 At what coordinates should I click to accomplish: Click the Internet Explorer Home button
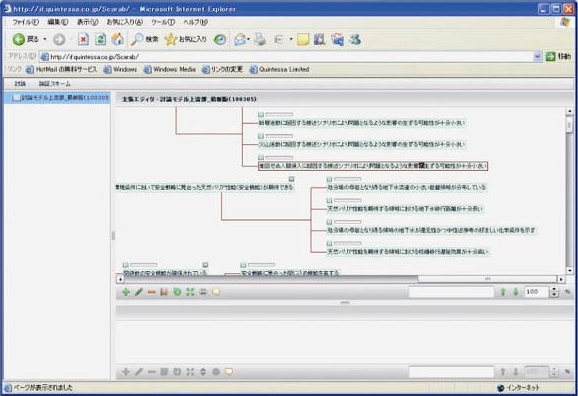[x=118, y=39]
